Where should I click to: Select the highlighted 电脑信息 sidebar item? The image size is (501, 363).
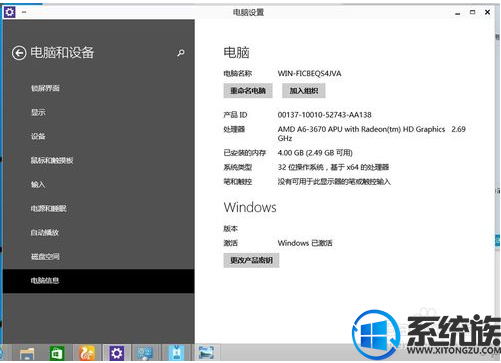point(99,281)
